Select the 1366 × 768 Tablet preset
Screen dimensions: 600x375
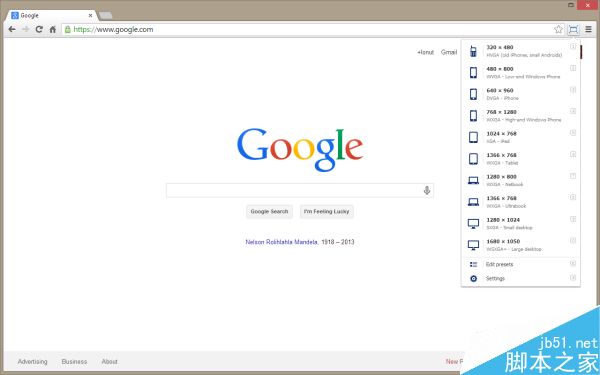(520, 159)
